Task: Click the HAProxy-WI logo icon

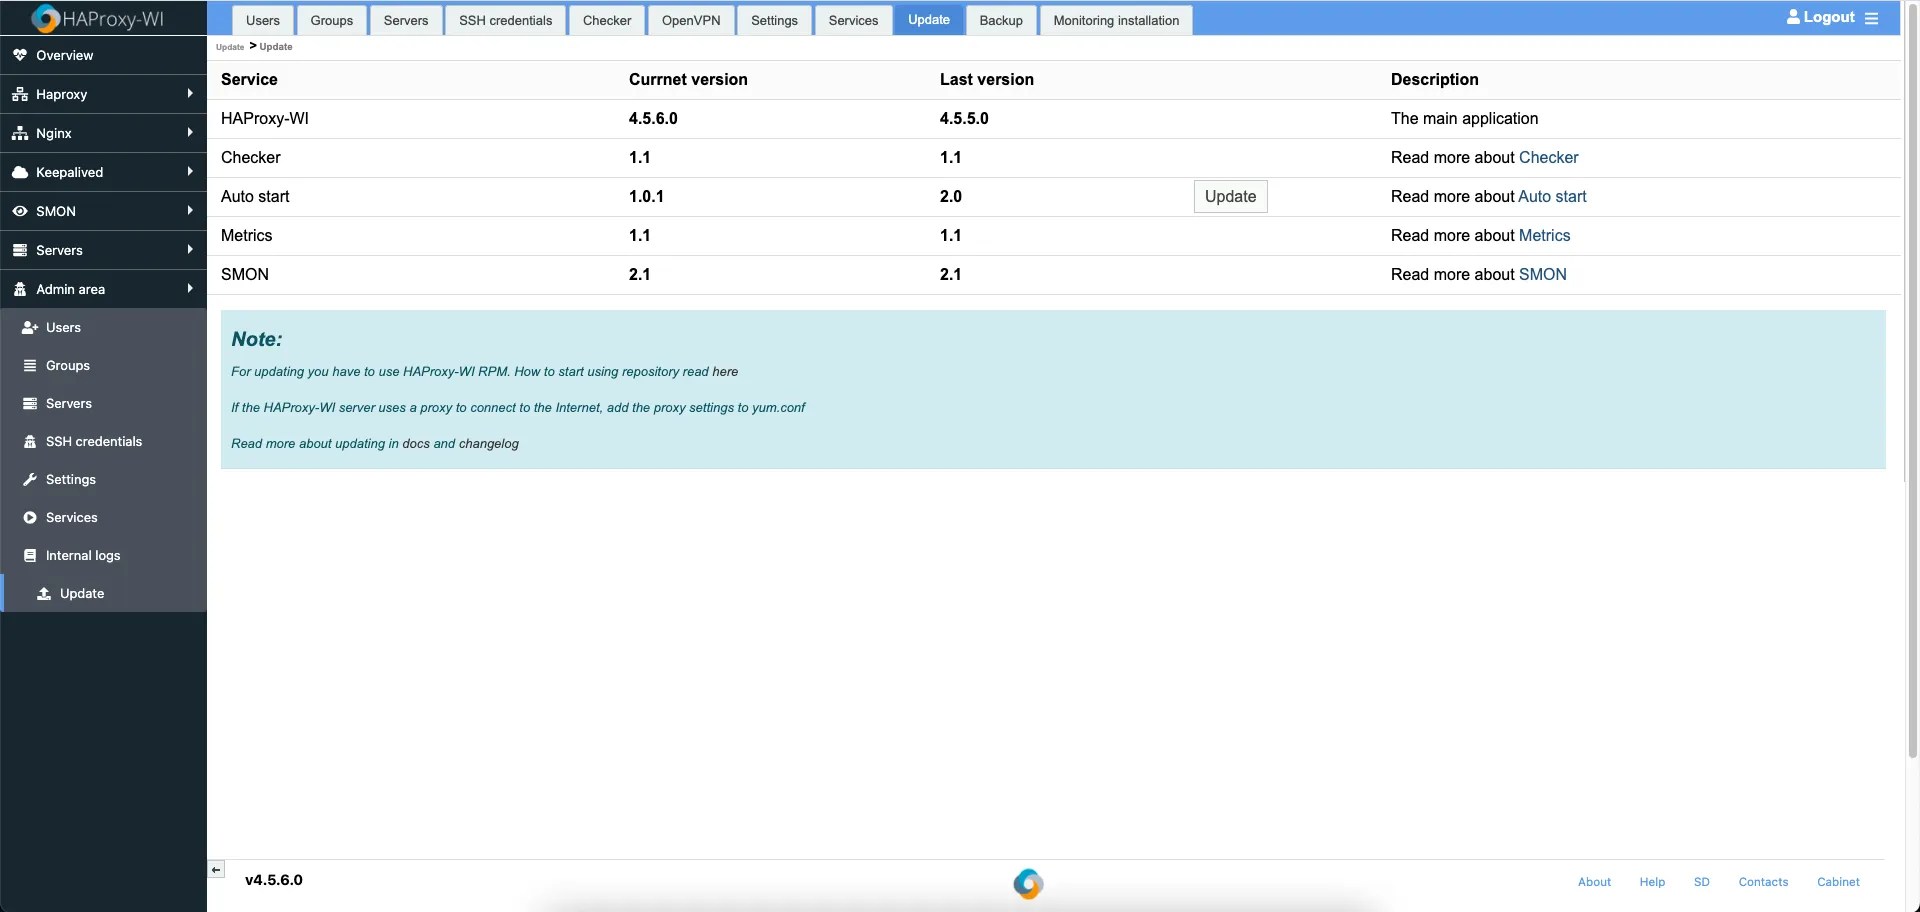Action: click(x=46, y=18)
